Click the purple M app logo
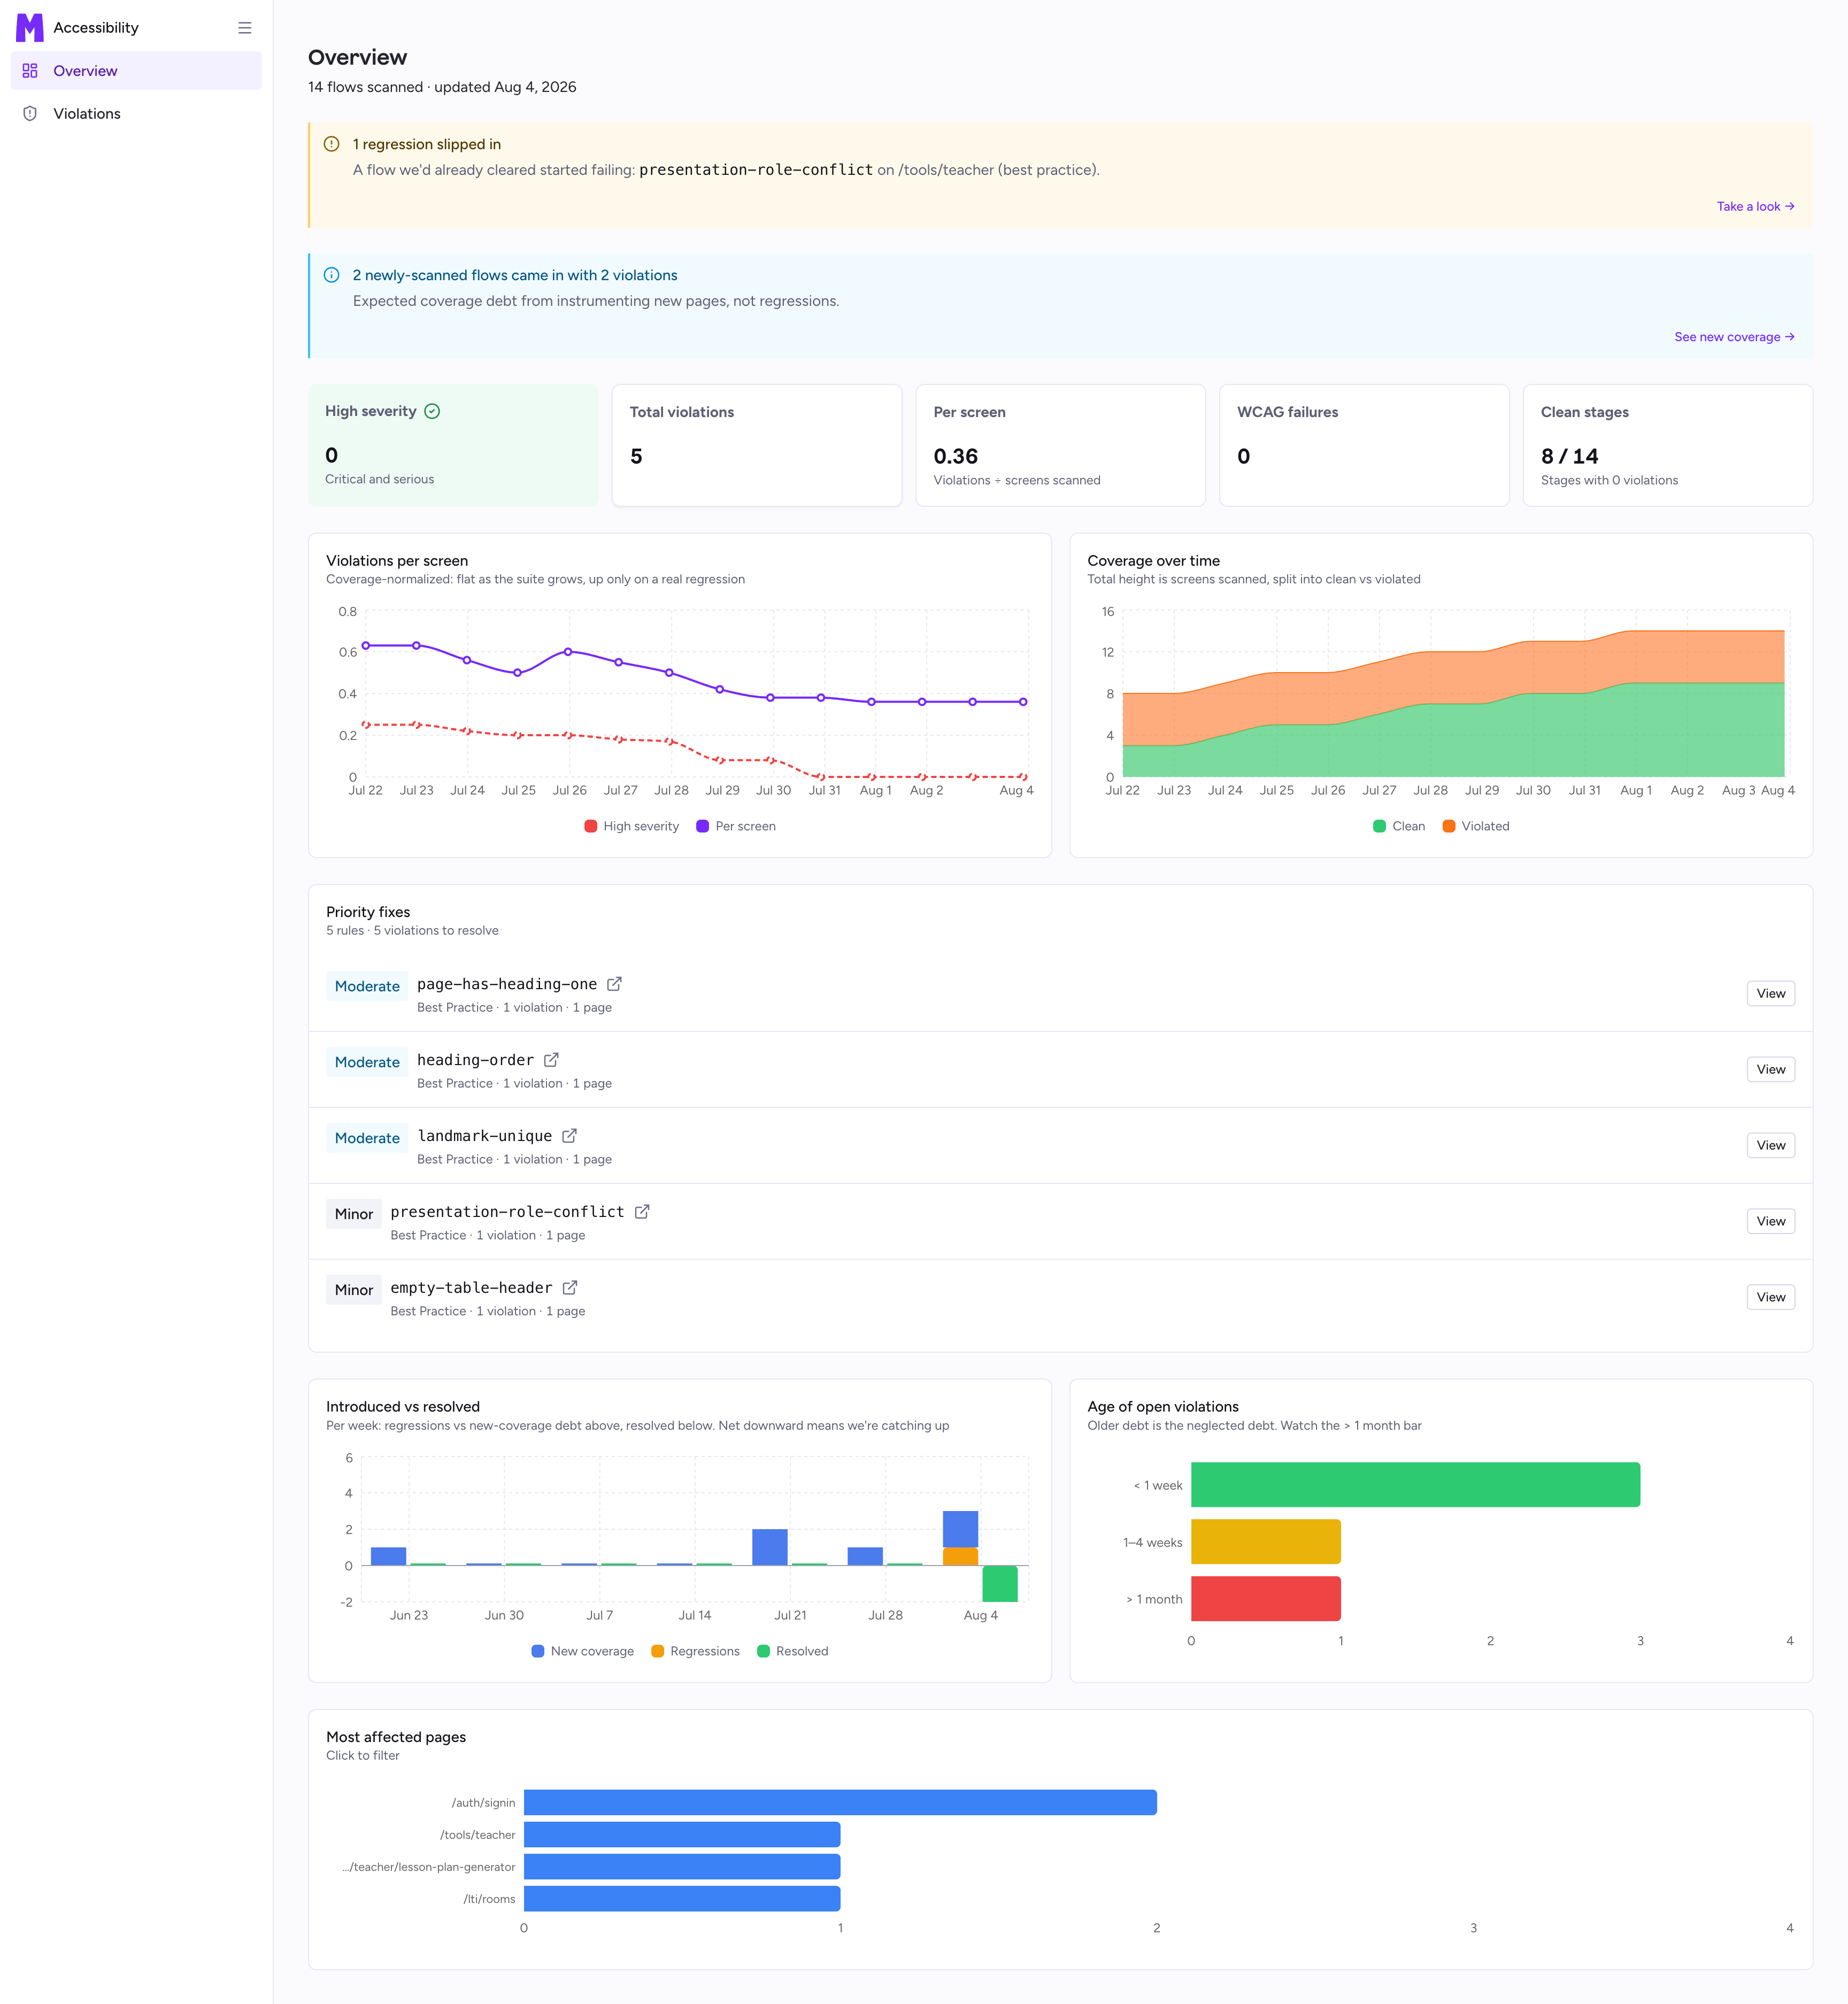This screenshot has height=2004, width=1848. point(30,28)
